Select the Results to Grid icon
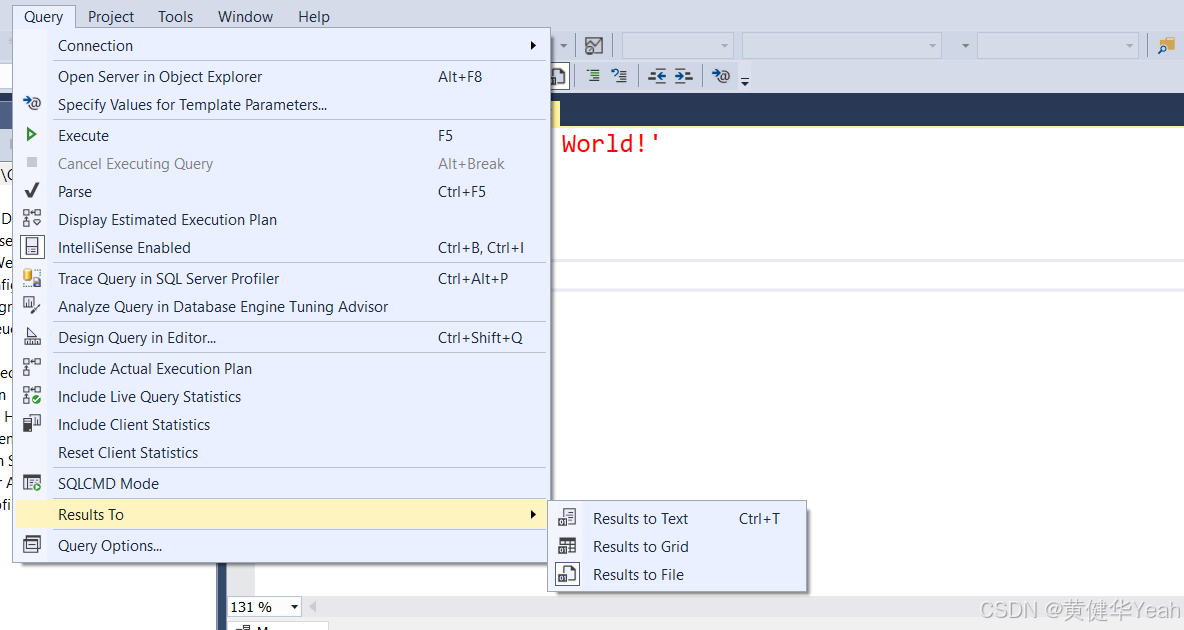 coord(568,547)
